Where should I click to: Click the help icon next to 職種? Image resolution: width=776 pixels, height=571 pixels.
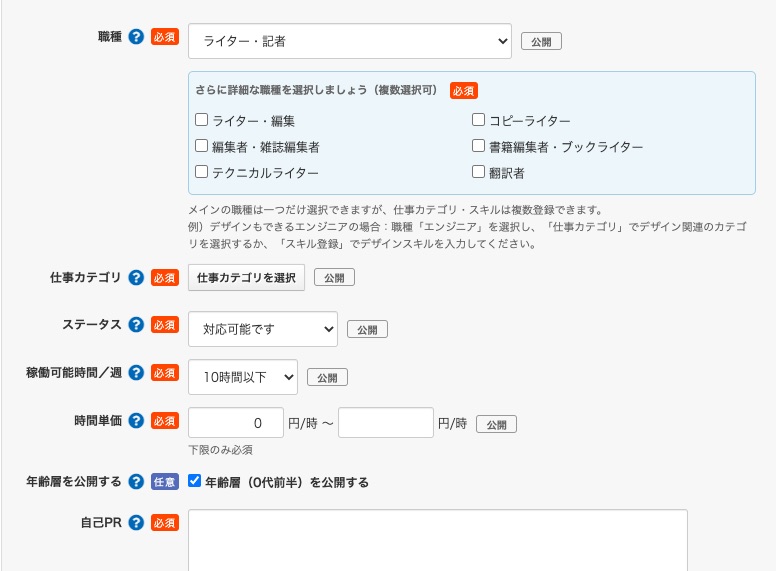[137, 38]
